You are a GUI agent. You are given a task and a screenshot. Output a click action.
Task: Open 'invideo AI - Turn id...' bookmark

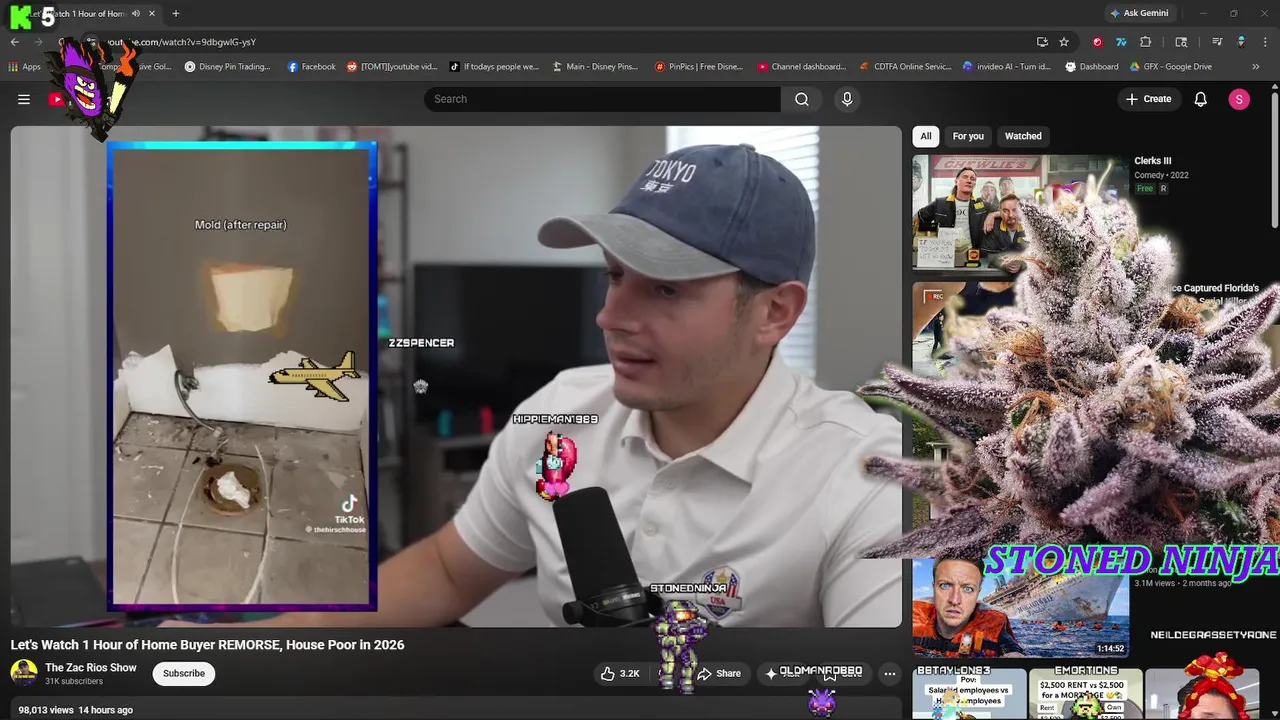[1006, 67]
